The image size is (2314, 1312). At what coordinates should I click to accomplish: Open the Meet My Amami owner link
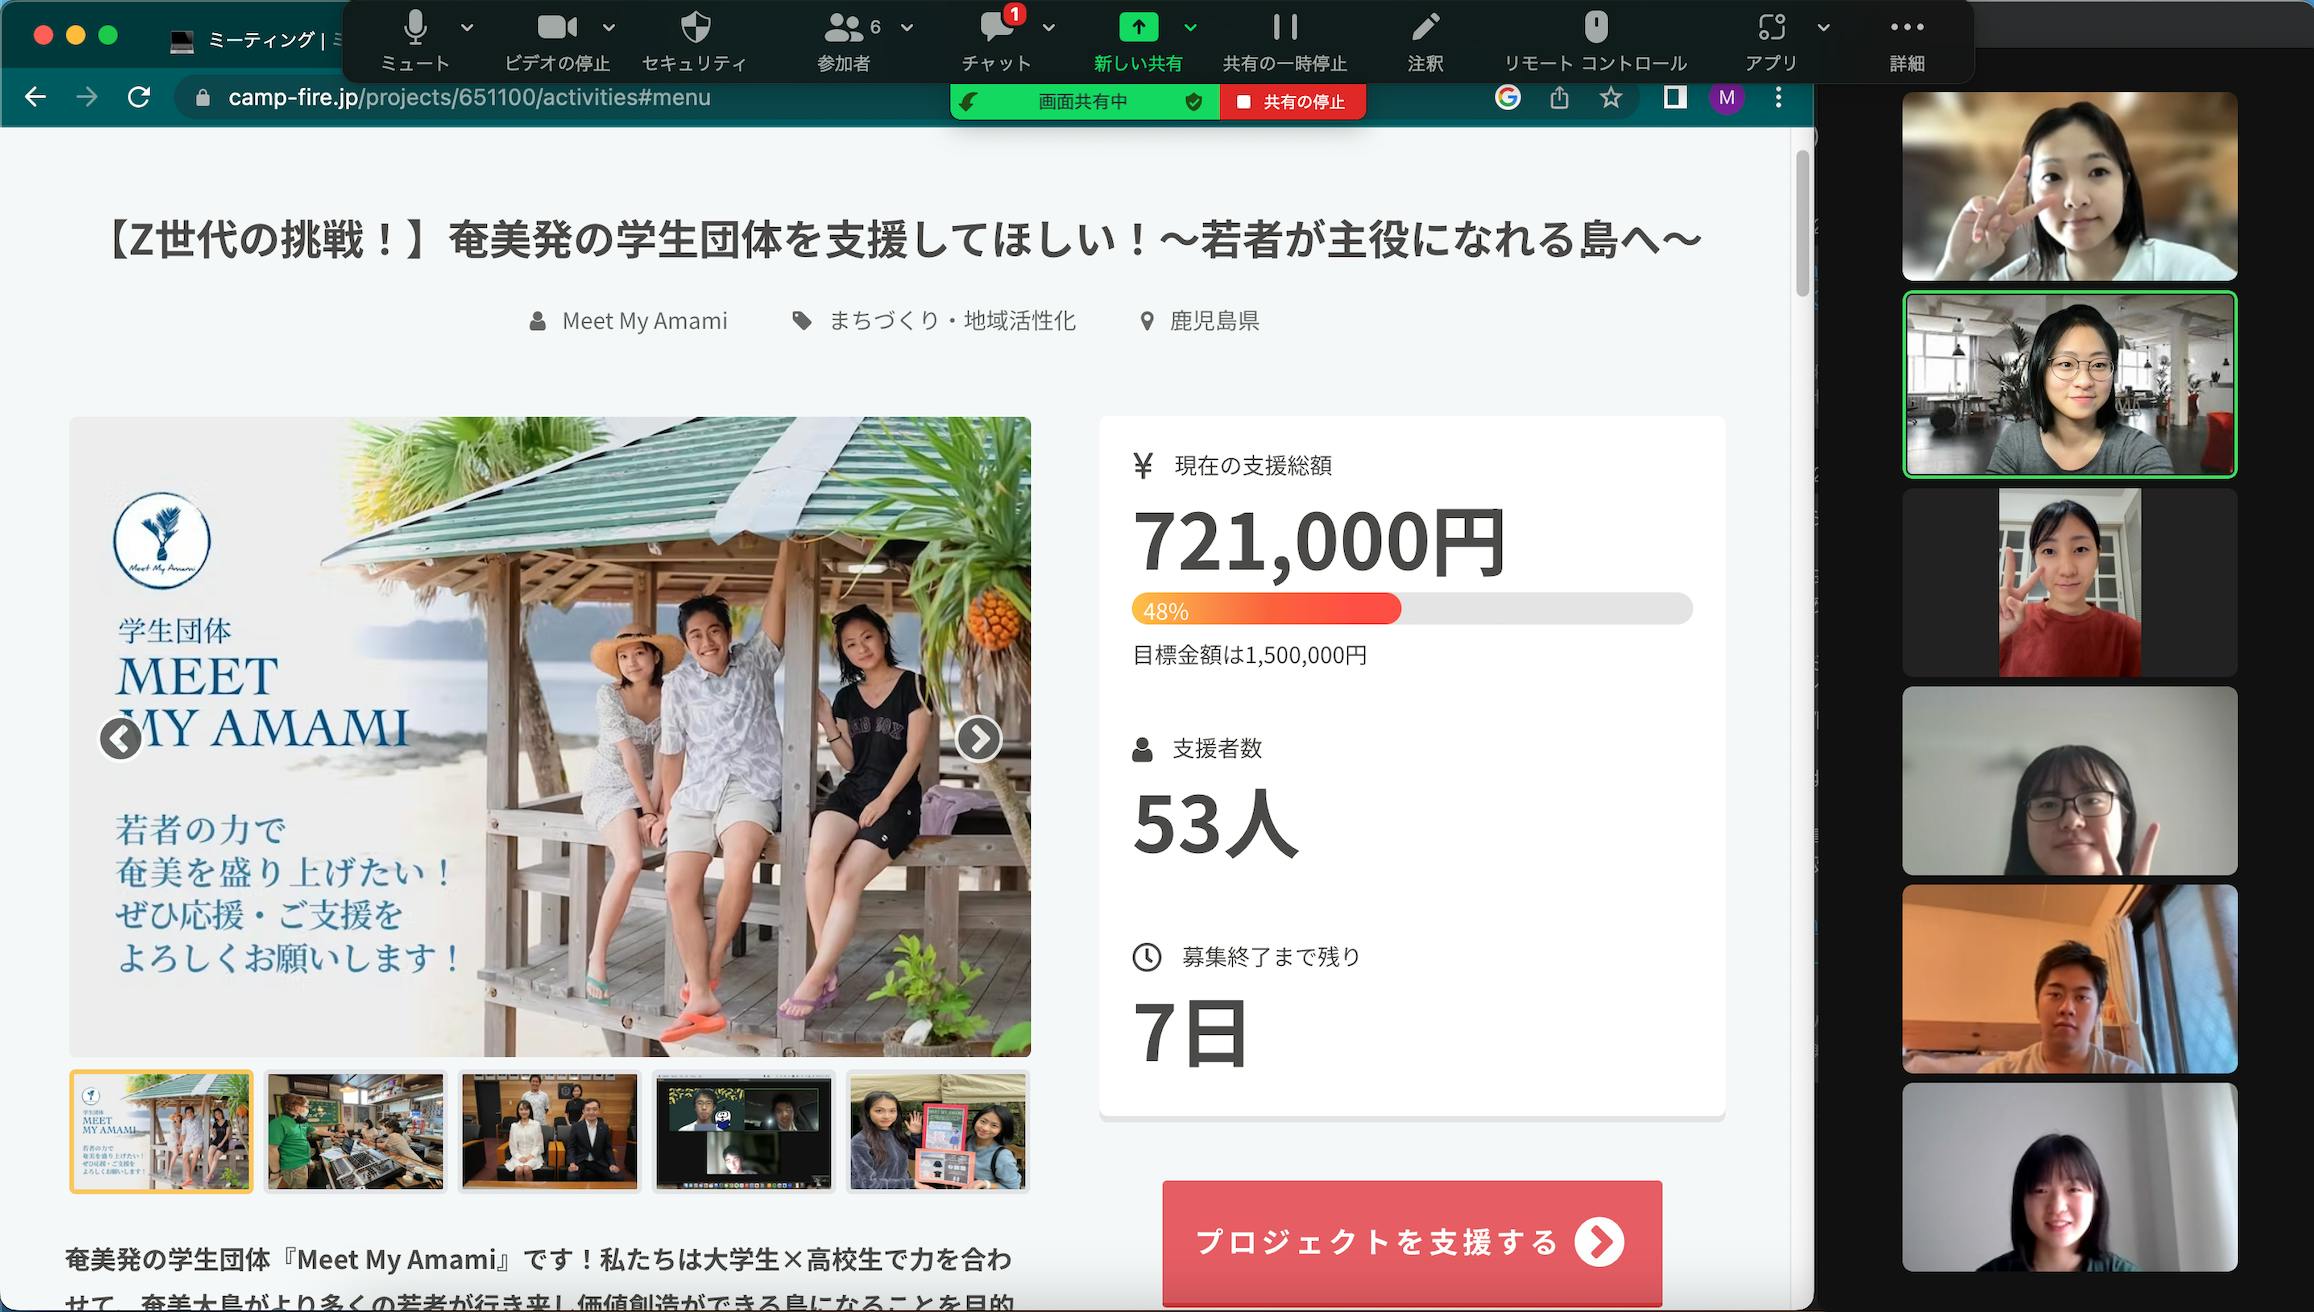click(x=644, y=321)
